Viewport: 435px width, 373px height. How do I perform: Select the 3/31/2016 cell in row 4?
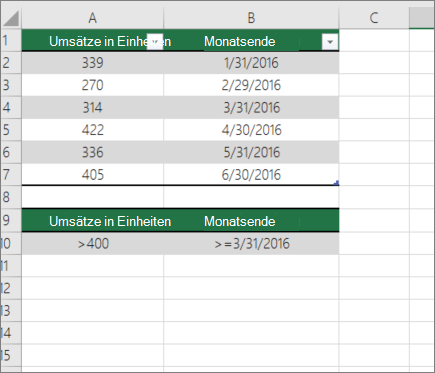251,107
